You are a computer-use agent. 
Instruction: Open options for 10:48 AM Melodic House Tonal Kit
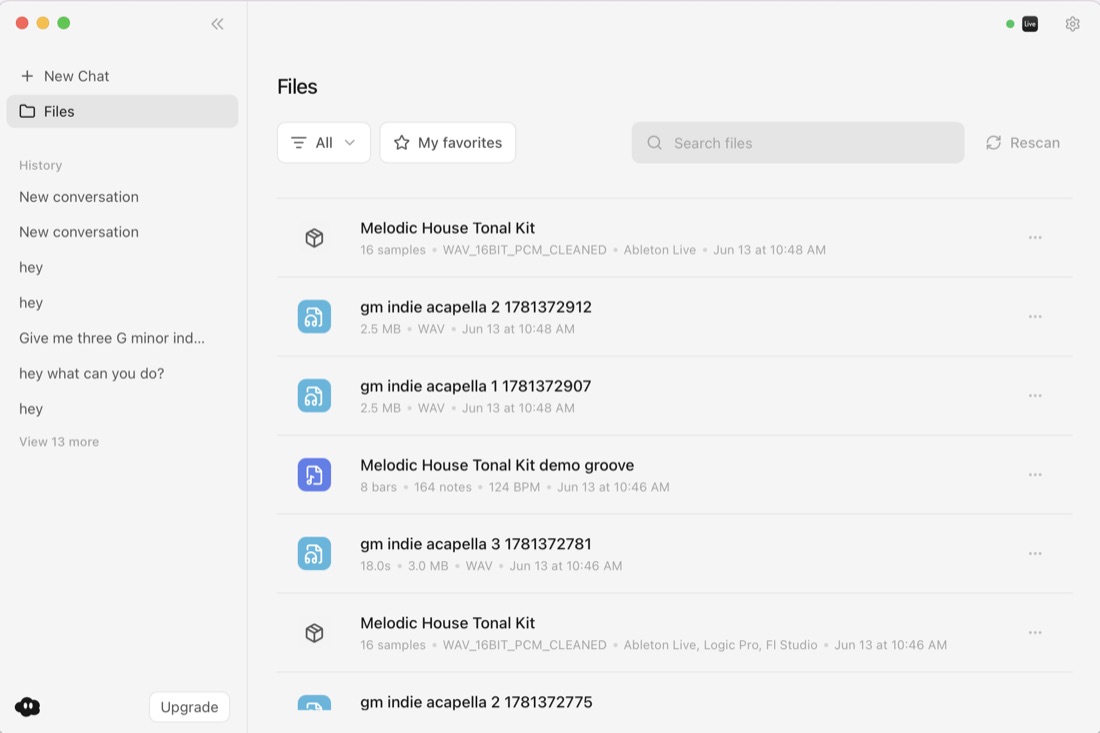click(1035, 238)
